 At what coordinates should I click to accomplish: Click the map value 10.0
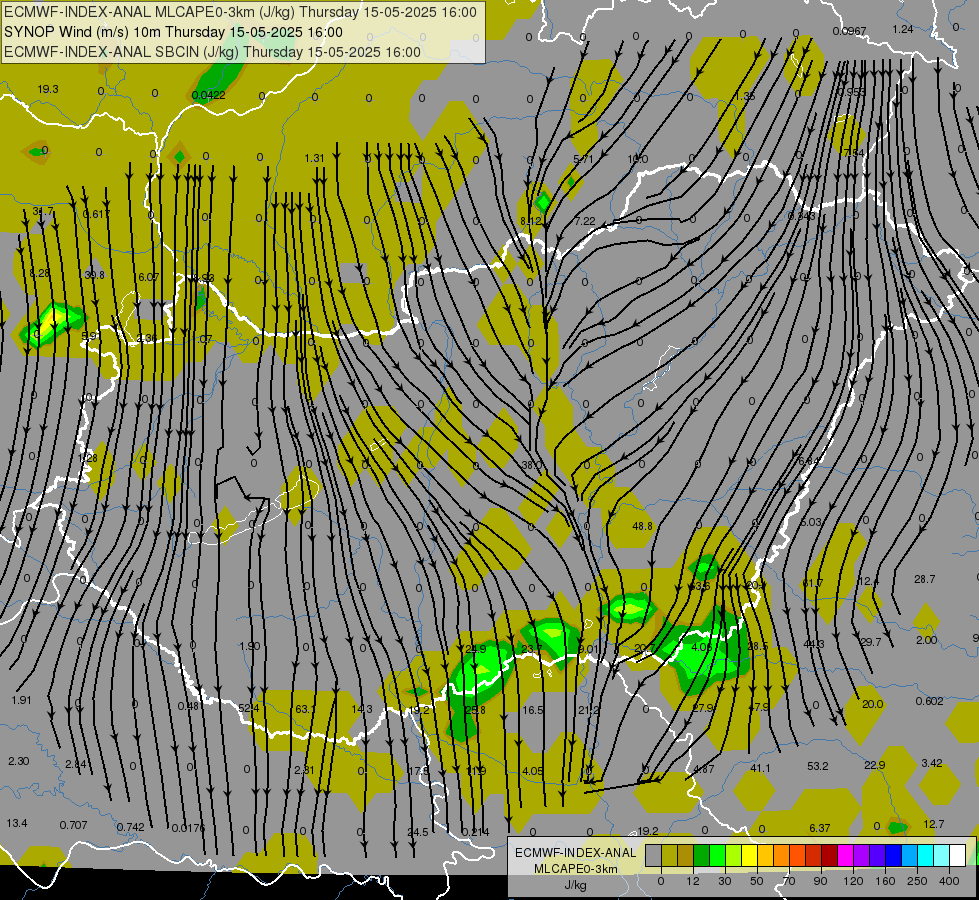pyautogui.click(x=637, y=159)
